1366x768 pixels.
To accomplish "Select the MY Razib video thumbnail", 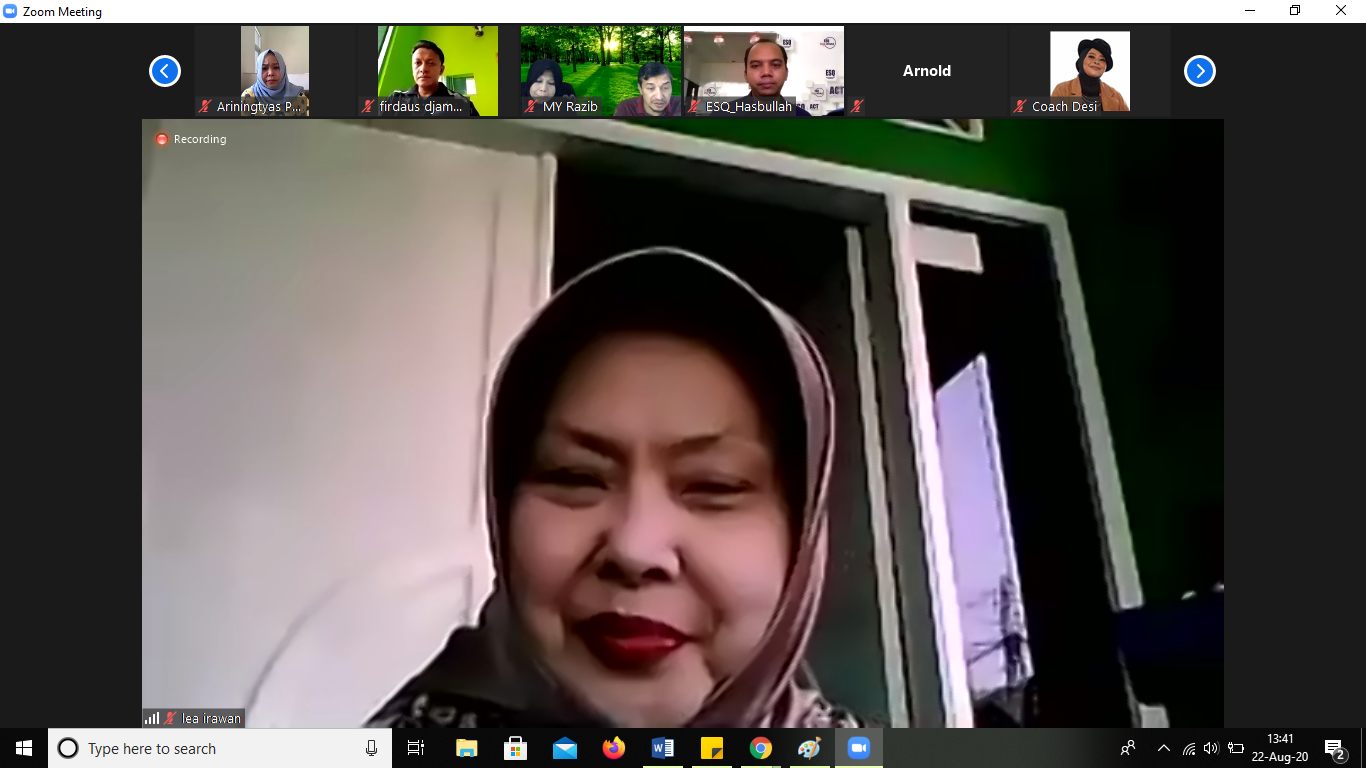I will coord(601,71).
